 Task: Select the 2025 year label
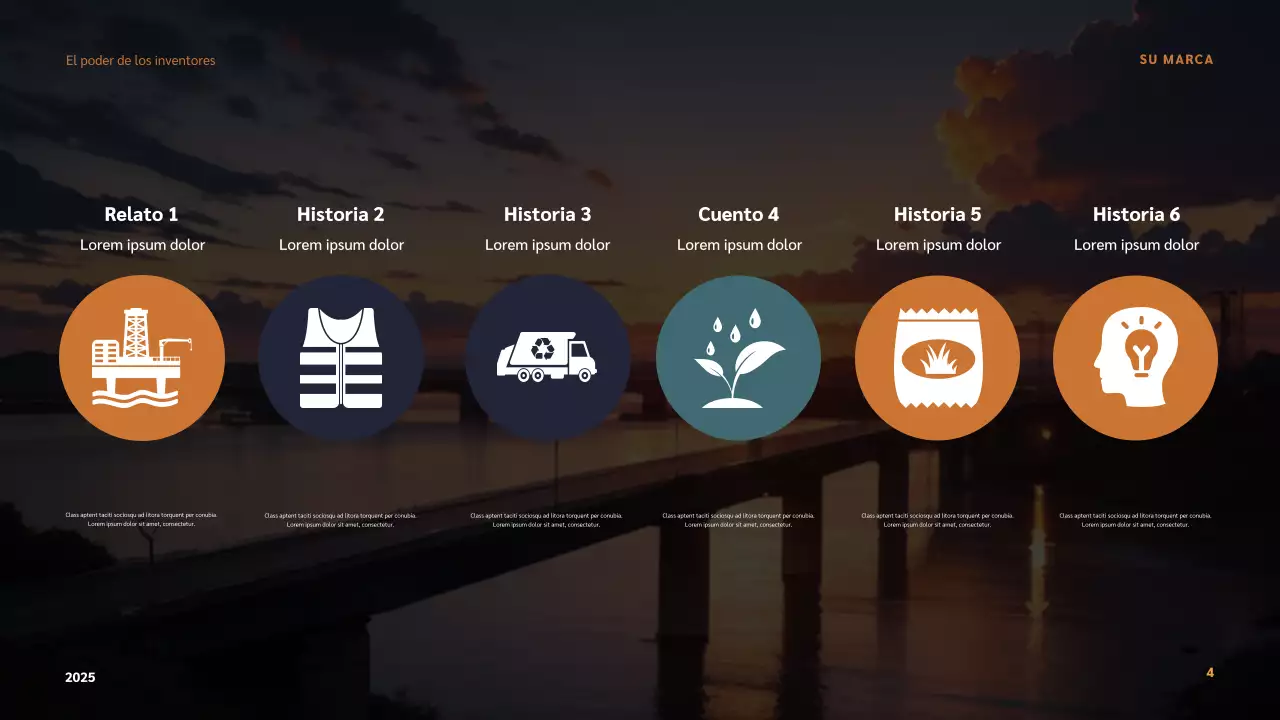[x=80, y=677]
